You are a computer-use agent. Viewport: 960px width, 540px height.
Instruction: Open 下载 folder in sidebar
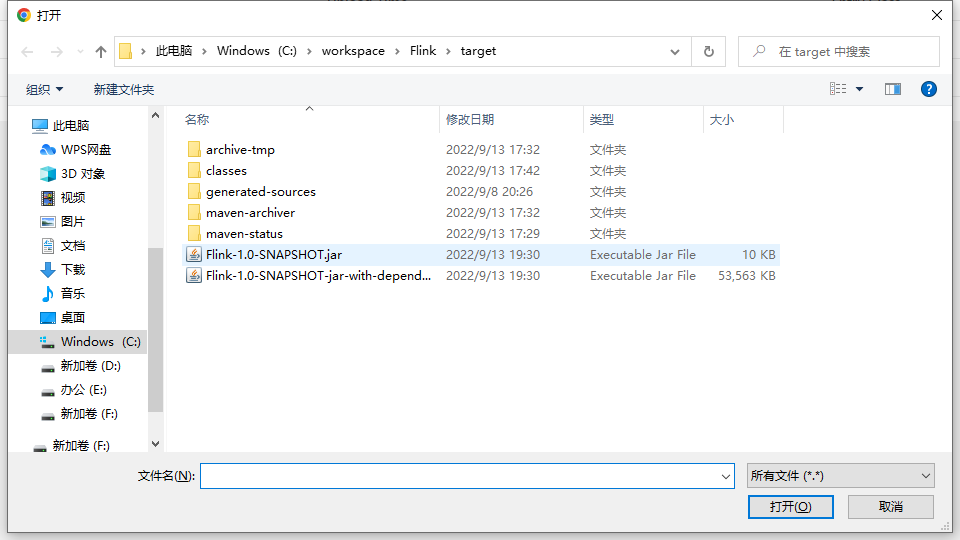pos(73,269)
